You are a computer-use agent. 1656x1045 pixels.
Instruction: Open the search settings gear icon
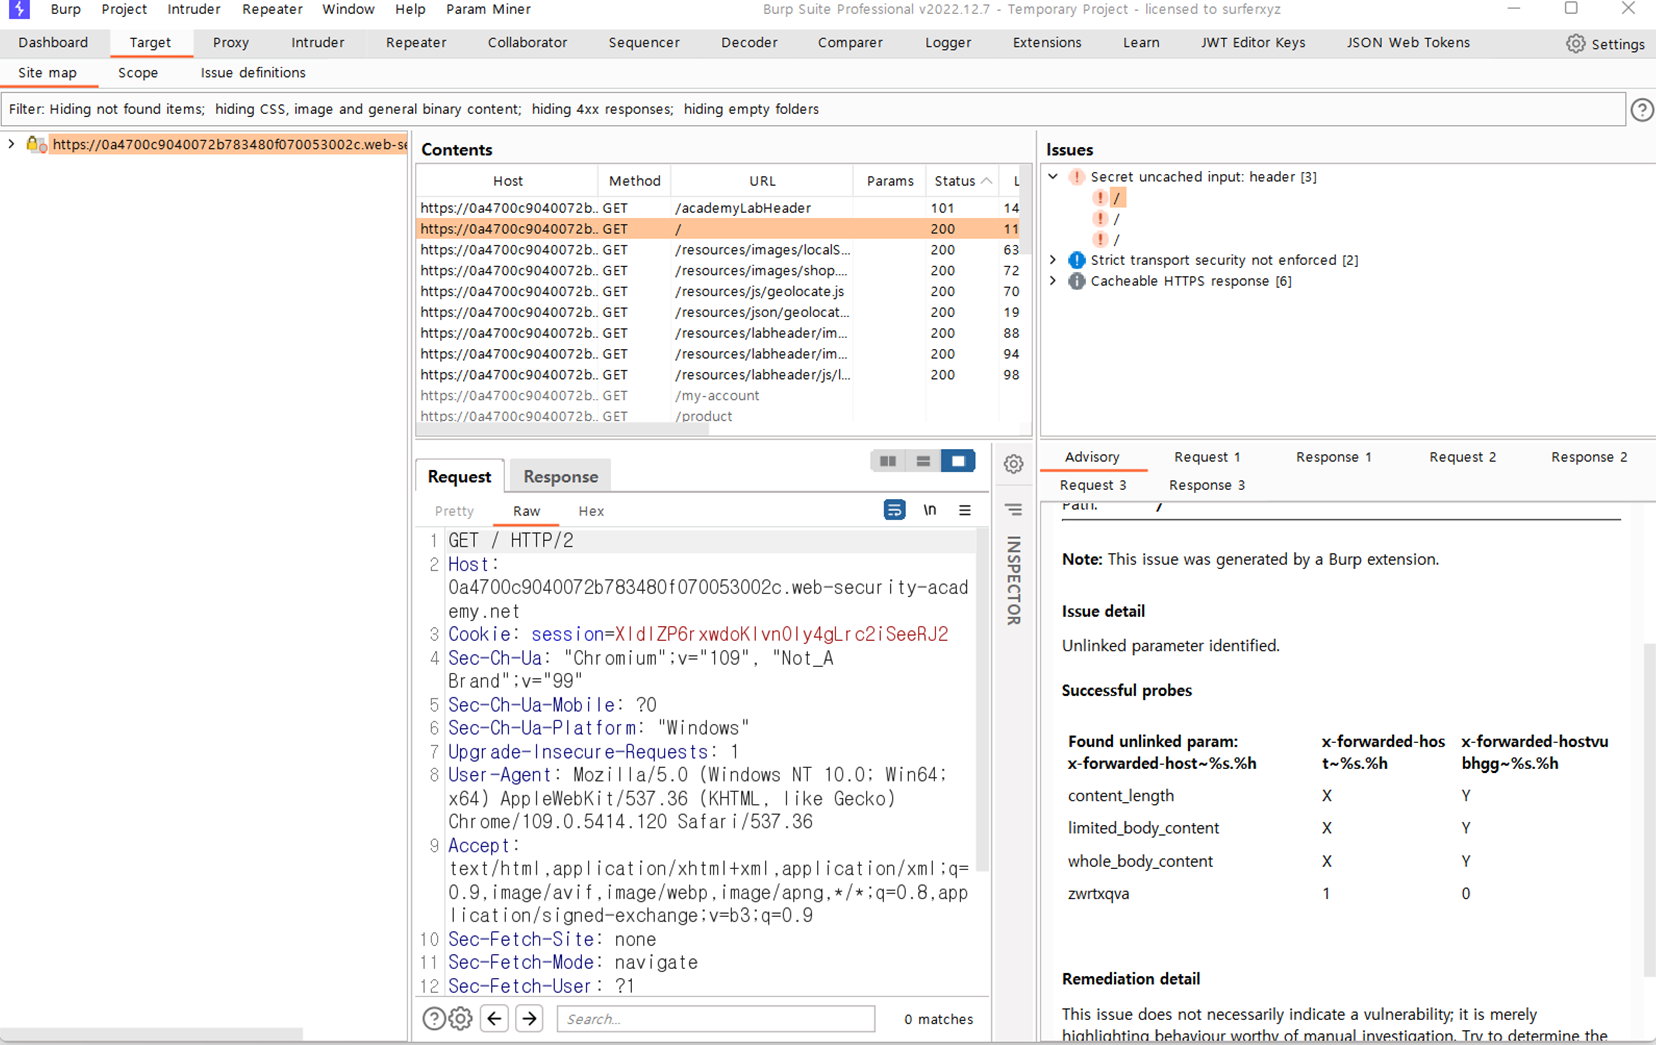(x=461, y=1018)
